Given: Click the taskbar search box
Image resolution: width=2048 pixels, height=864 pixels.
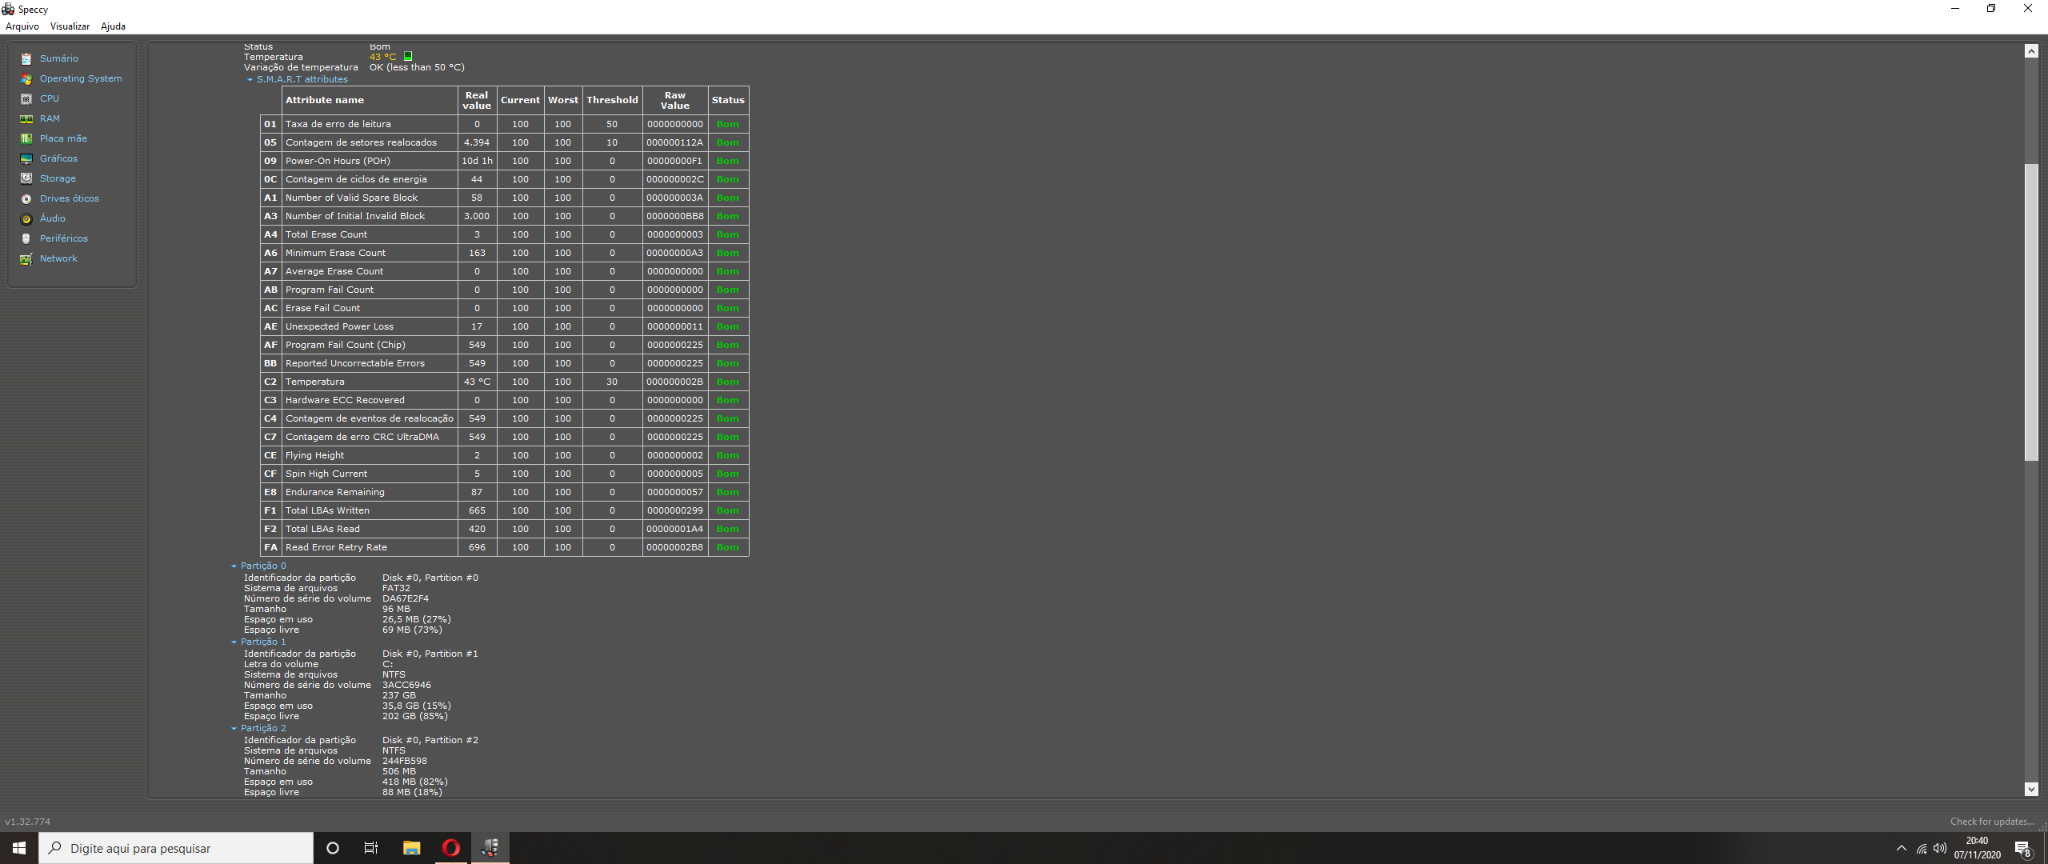Looking at the screenshot, I should tap(176, 848).
